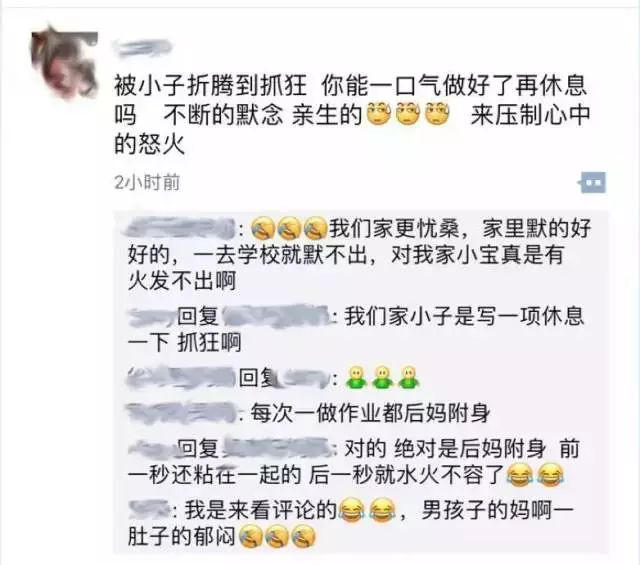The image size is (640, 565).
Task: Click the blurred poster username above the post
Action: [x=142, y=48]
